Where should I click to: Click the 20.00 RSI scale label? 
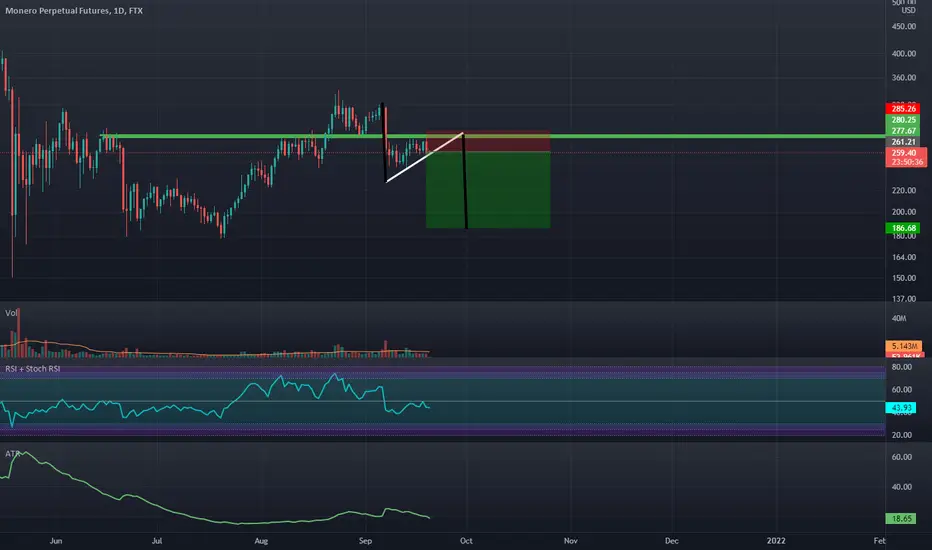[x=902, y=435]
